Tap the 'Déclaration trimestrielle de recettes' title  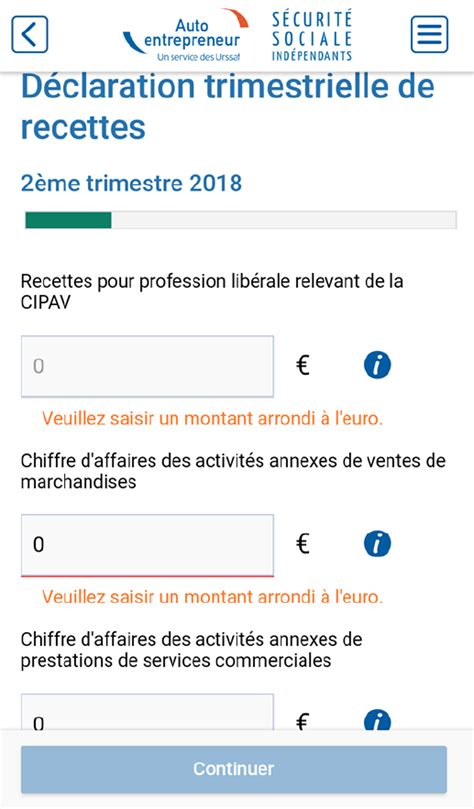click(x=227, y=107)
